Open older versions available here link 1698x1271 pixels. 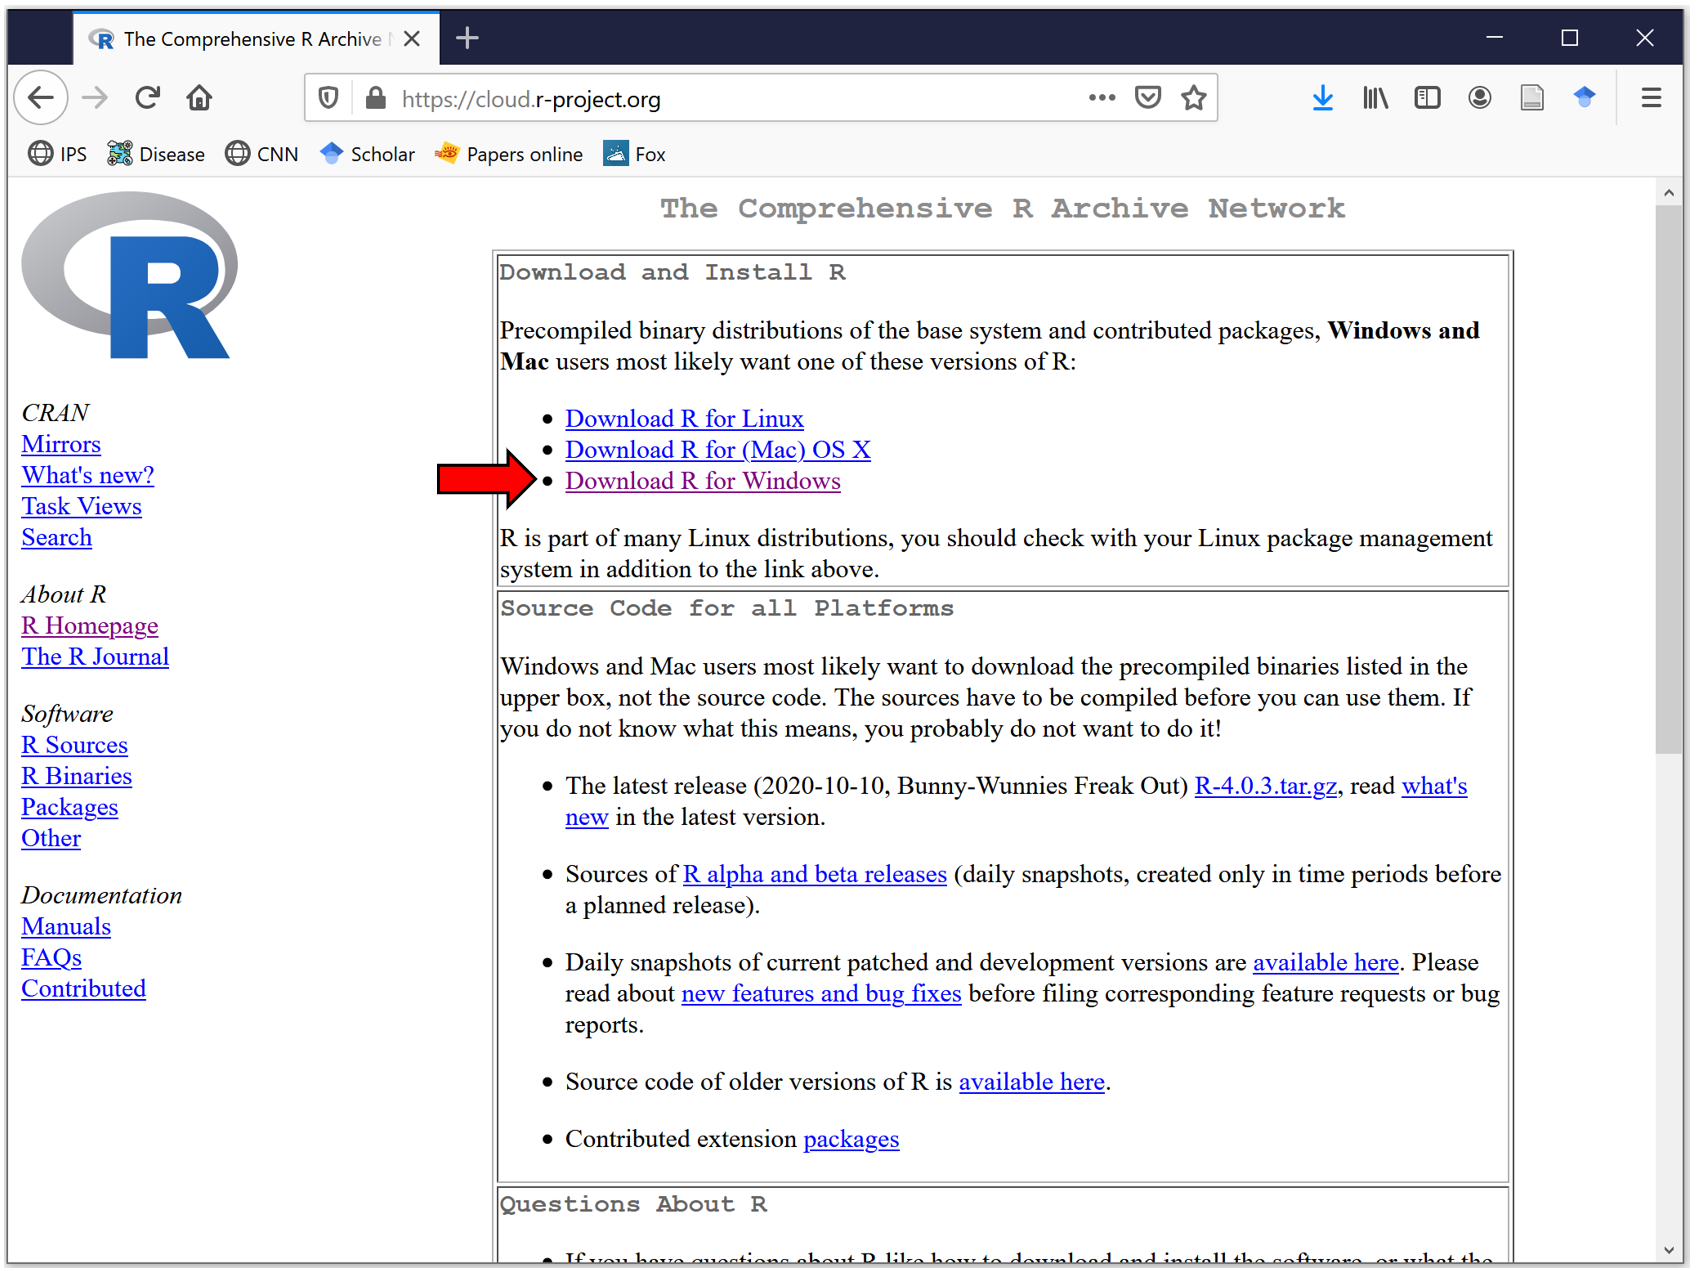(x=1032, y=1082)
